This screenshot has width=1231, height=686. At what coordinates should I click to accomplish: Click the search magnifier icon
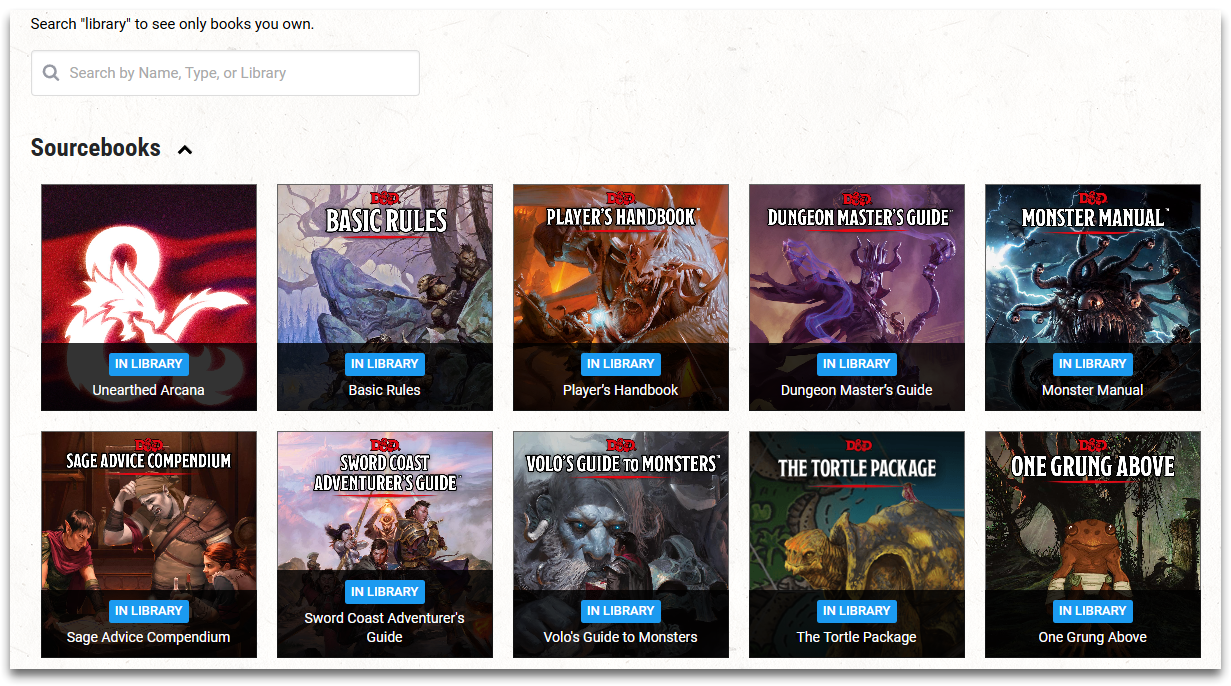(x=51, y=73)
